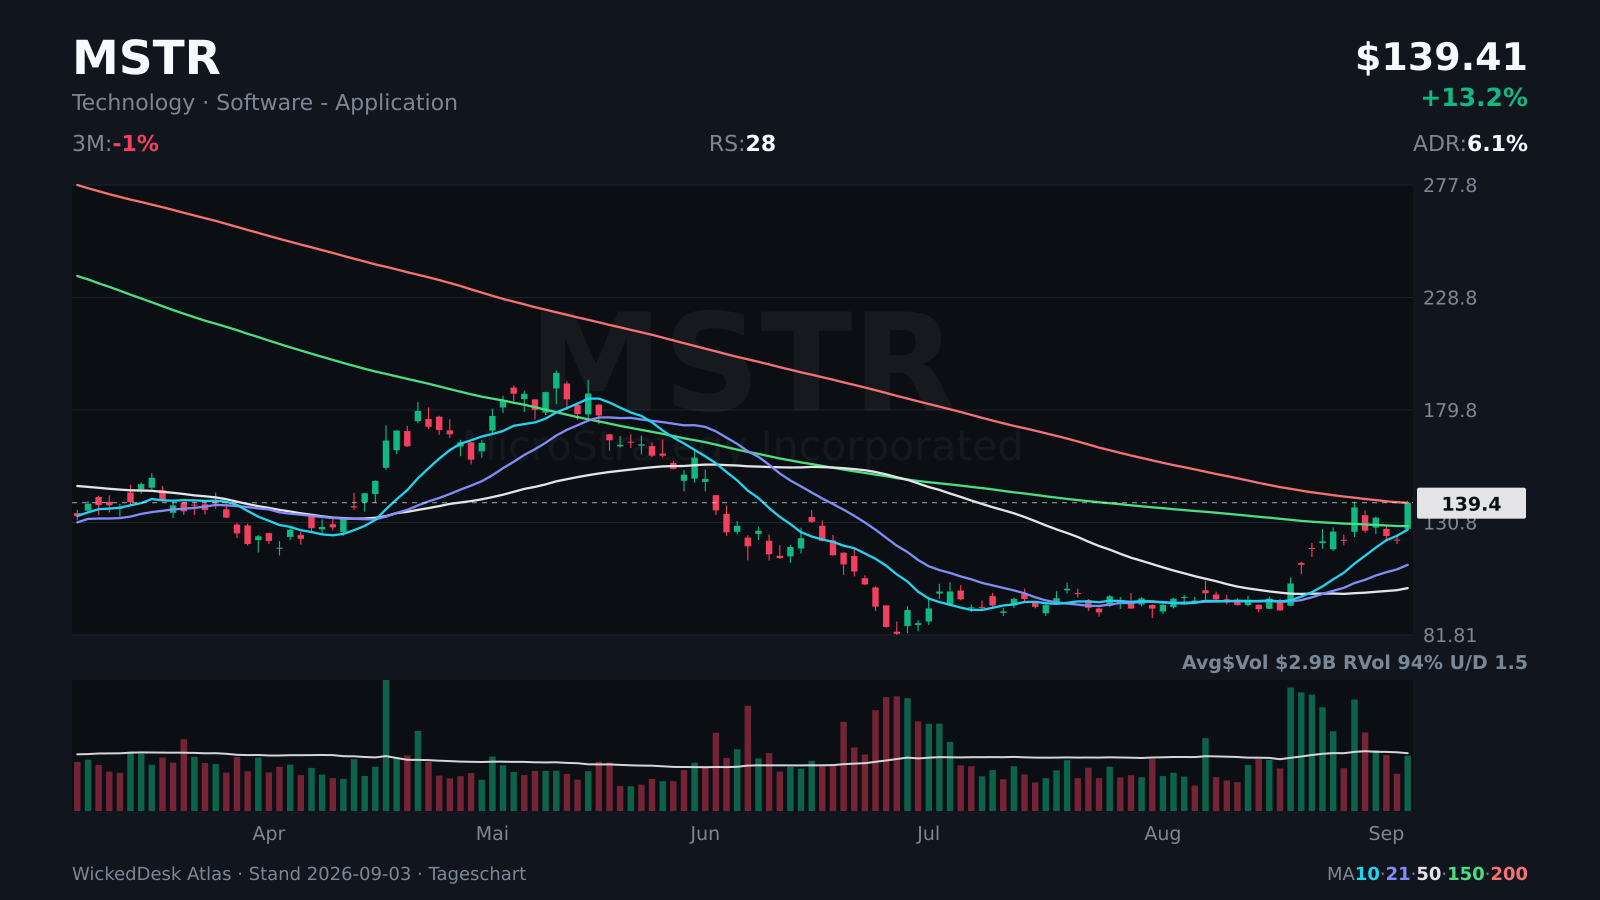Click the latest green candle at the chart's right edge
1600x900 pixels.
click(1407, 515)
